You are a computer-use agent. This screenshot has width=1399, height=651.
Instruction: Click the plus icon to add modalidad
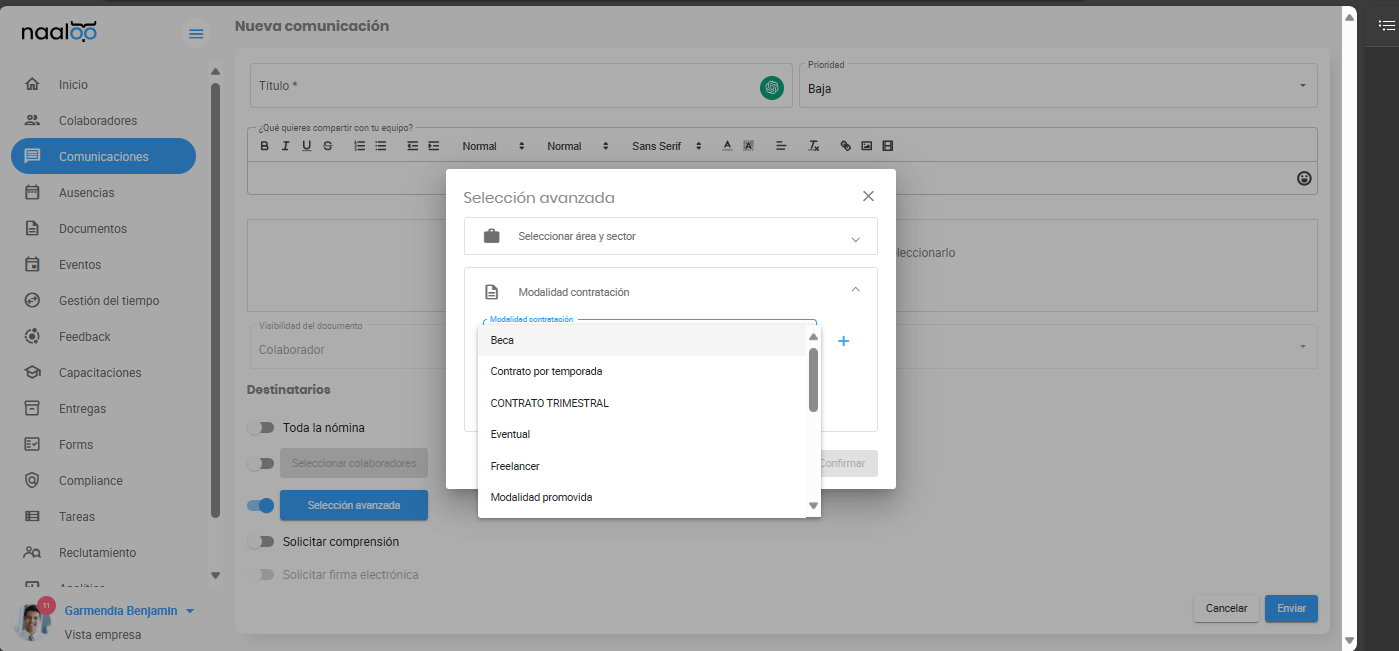843,341
